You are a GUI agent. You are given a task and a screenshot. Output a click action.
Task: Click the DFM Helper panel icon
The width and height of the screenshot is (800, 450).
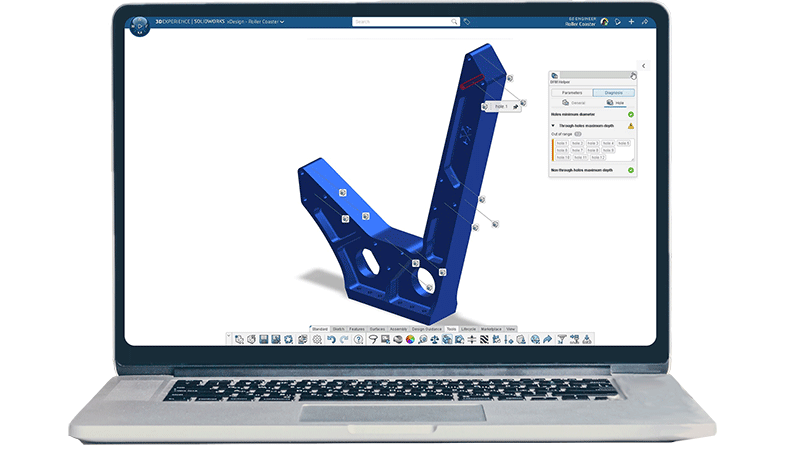(555, 76)
